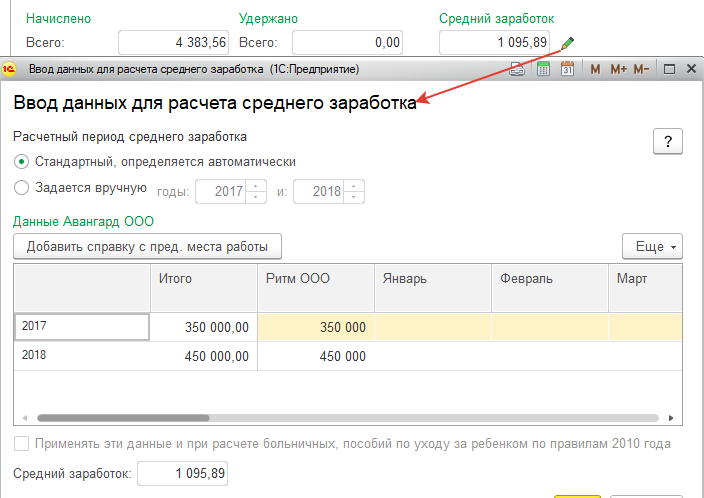This screenshot has height=498, width=704.
Task: Click the pencil edit icon near Средний заработок
Action: pos(568,43)
